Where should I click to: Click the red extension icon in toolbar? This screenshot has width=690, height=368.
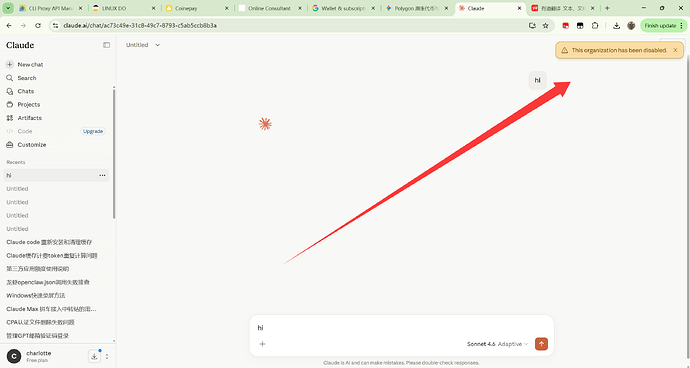(565, 26)
